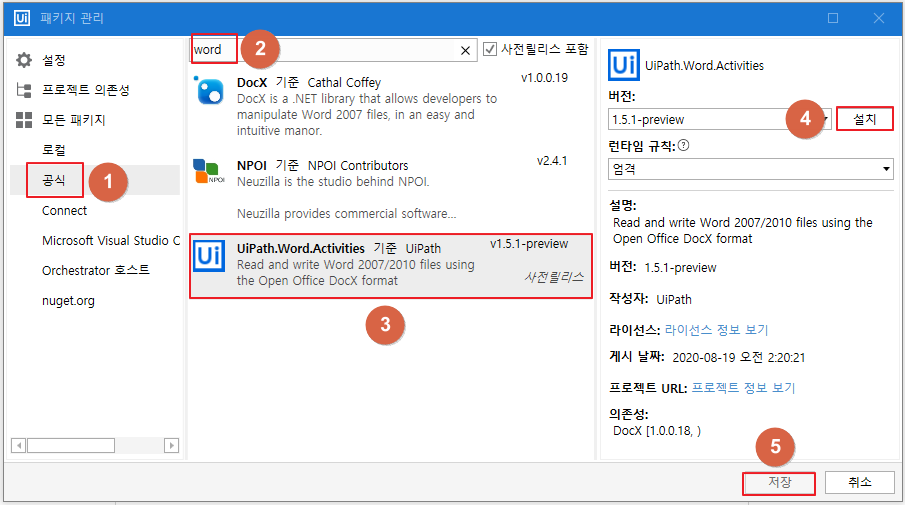Click the NPOI Contributors author text
This screenshot has height=505, width=905.
[358, 166]
